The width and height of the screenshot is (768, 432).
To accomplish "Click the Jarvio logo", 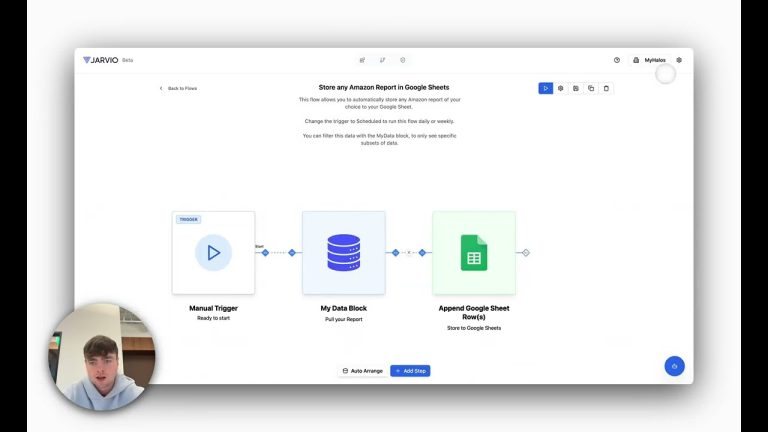I will pyautogui.click(x=100, y=60).
